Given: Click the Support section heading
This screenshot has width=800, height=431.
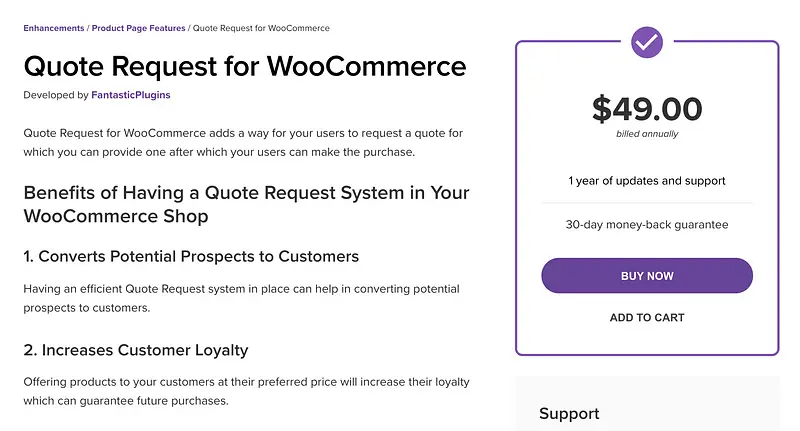Looking at the screenshot, I should [569, 413].
